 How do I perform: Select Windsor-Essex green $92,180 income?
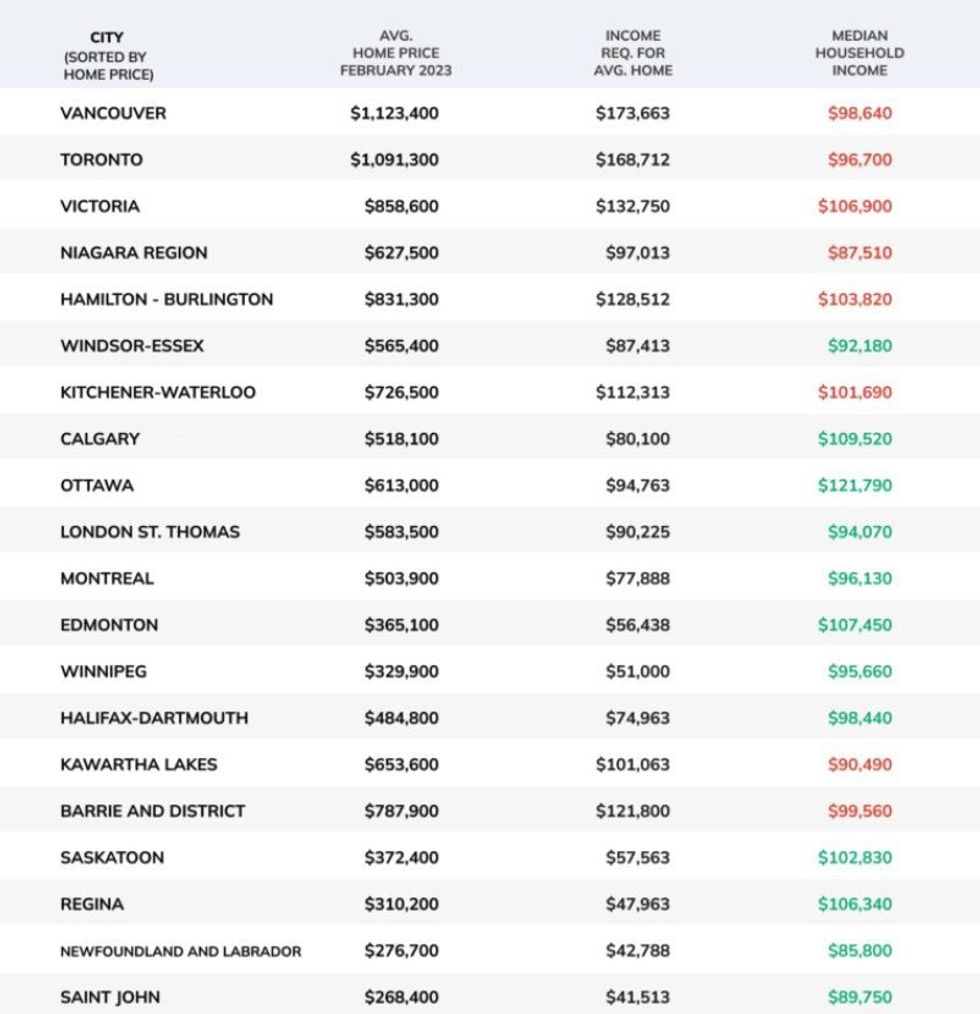[x=860, y=346]
